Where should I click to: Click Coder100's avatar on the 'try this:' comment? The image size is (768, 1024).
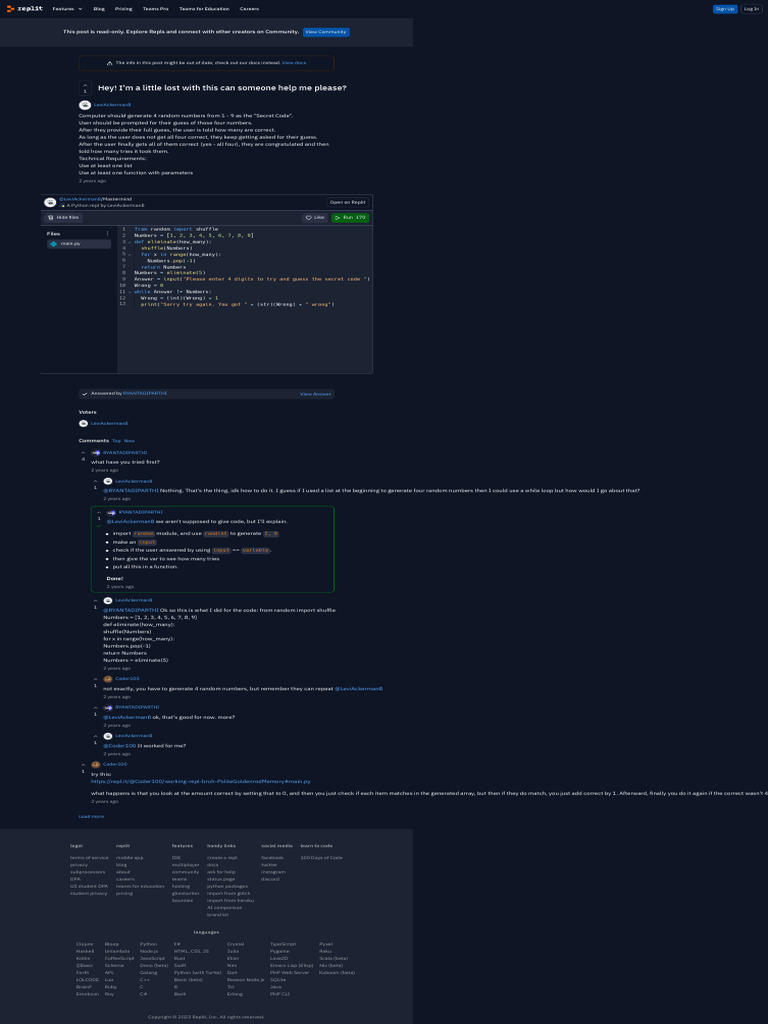96,764
